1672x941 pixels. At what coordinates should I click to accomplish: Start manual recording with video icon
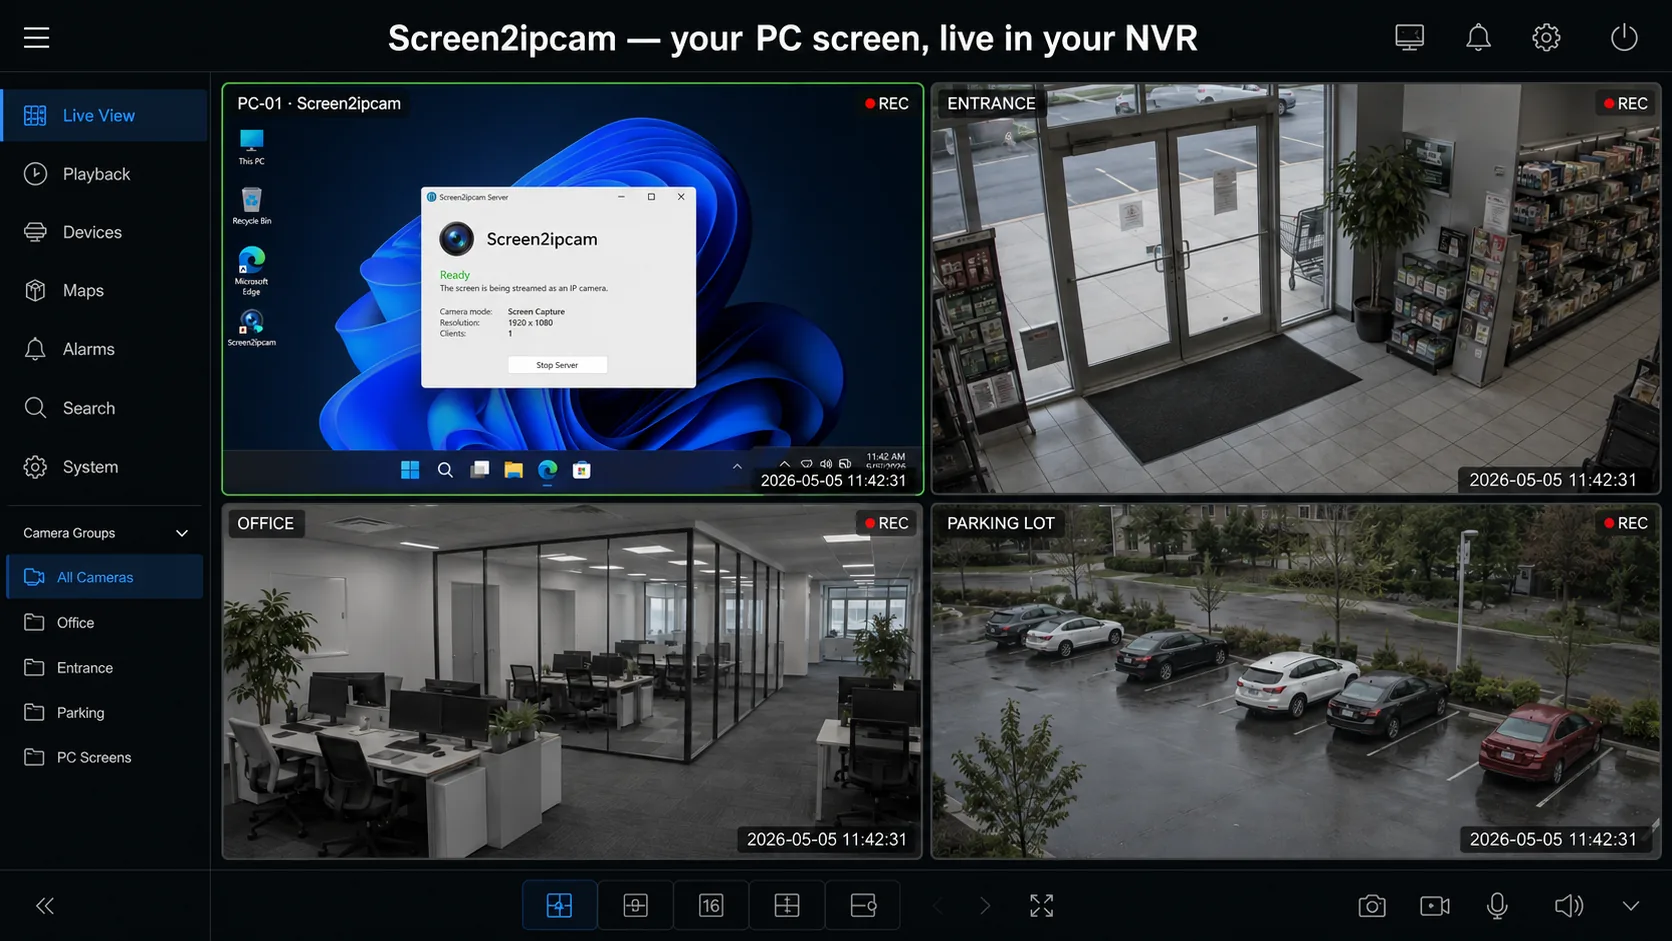1435,906
